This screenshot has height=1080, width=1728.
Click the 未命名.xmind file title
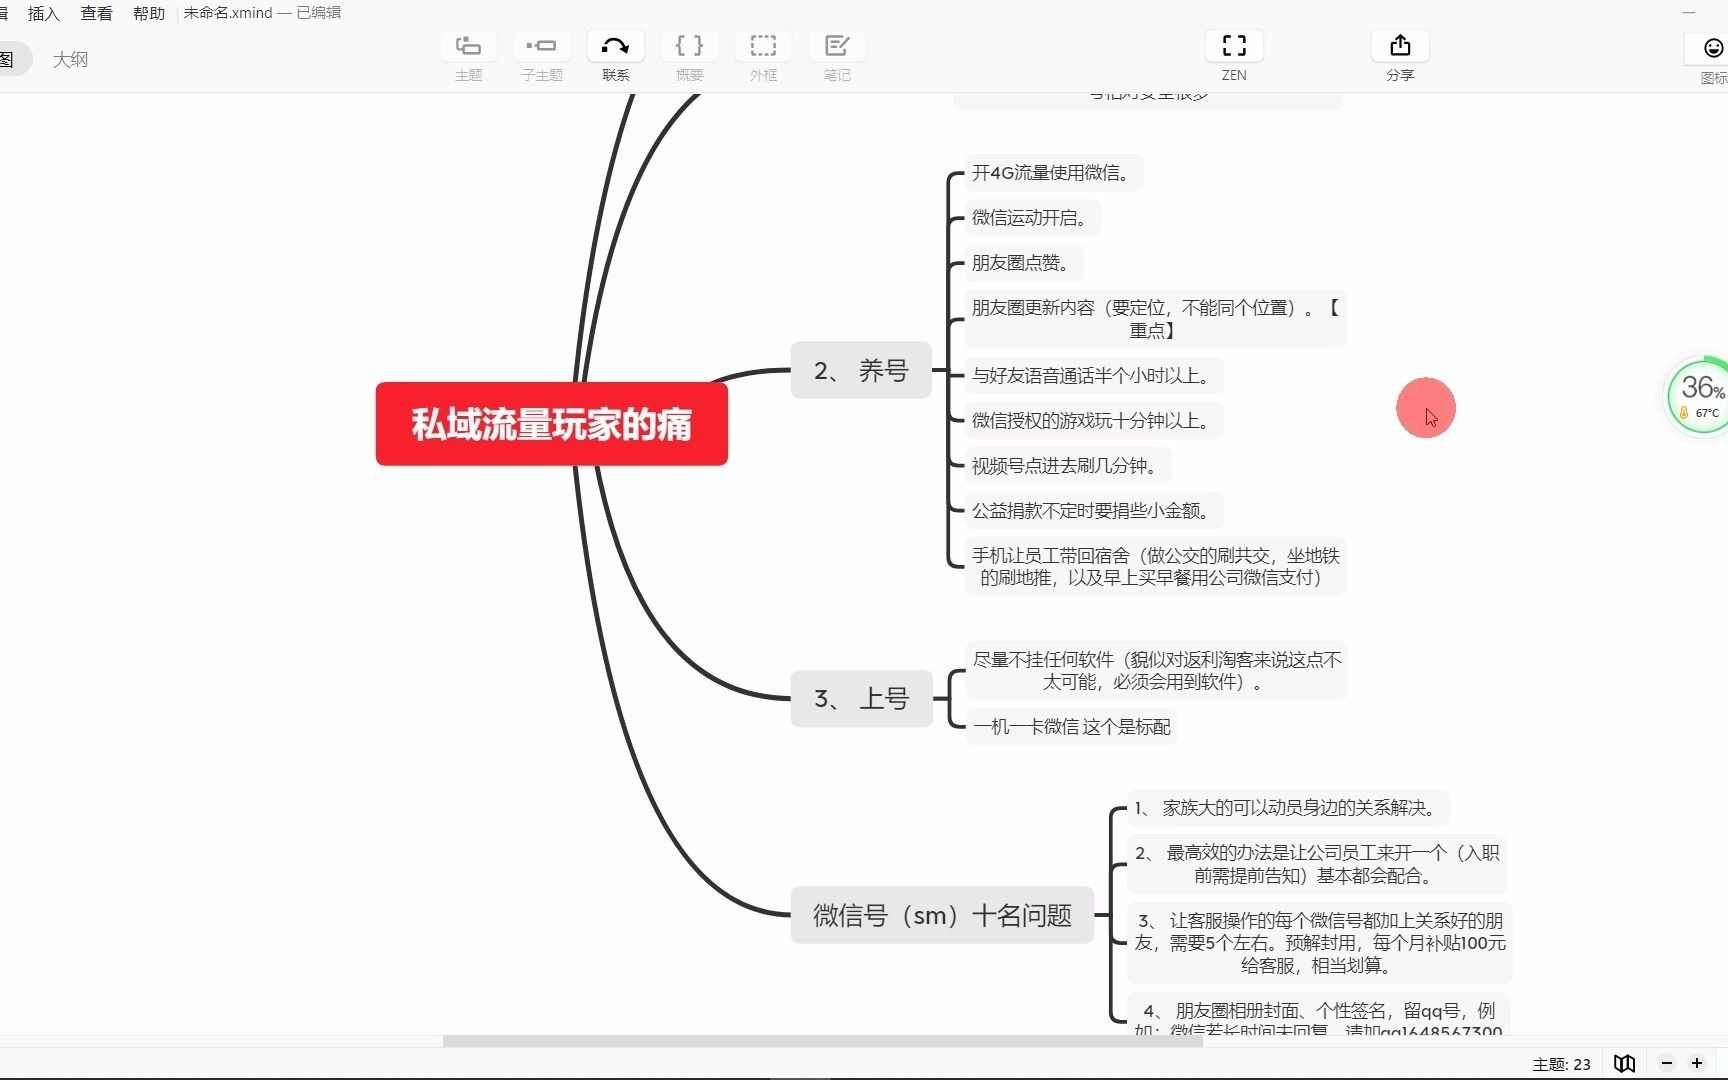tap(227, 13)
